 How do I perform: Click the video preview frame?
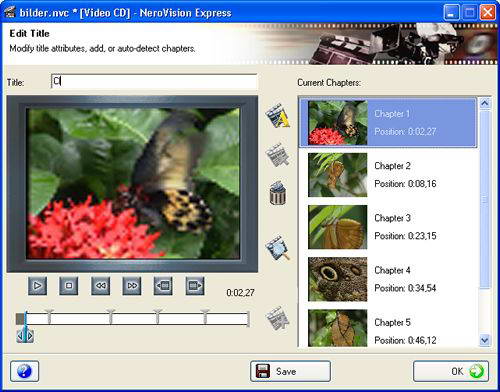(x=132, y=184)
